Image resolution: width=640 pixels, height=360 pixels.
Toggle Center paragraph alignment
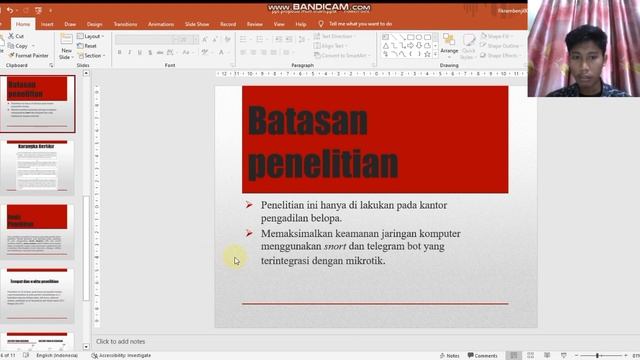click(253, 53)
